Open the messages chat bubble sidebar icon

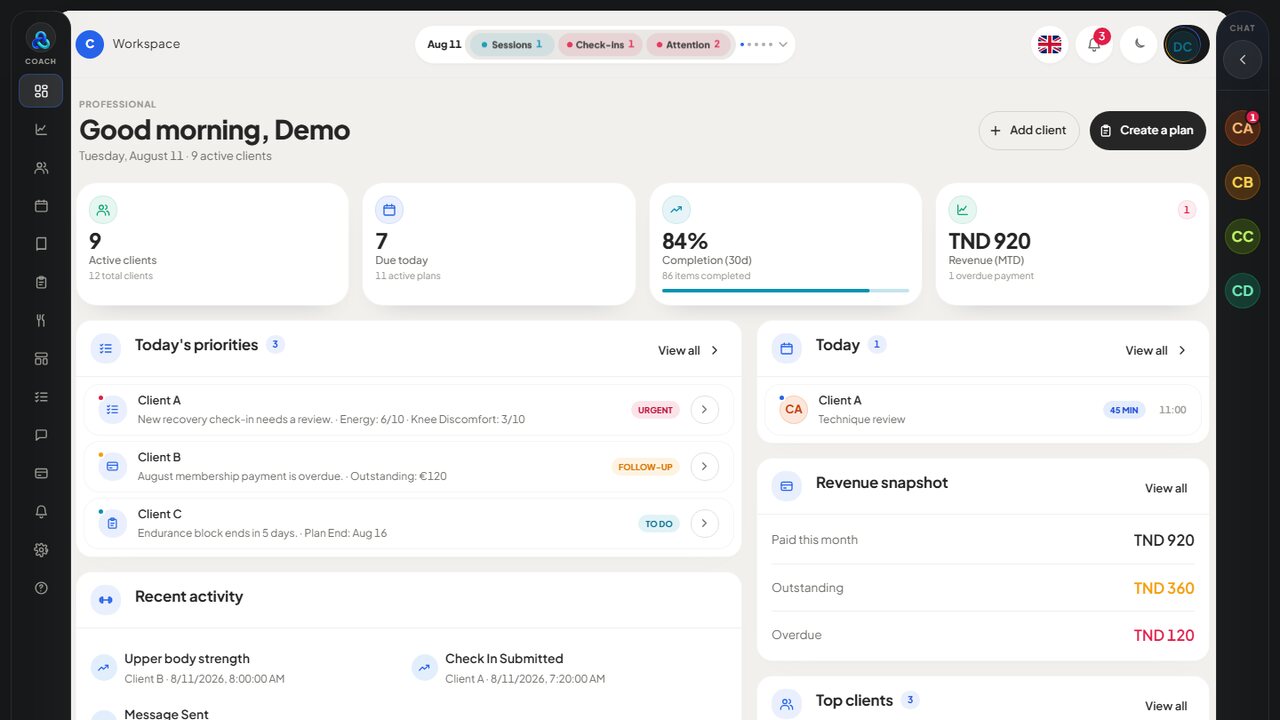pos(41,435)
